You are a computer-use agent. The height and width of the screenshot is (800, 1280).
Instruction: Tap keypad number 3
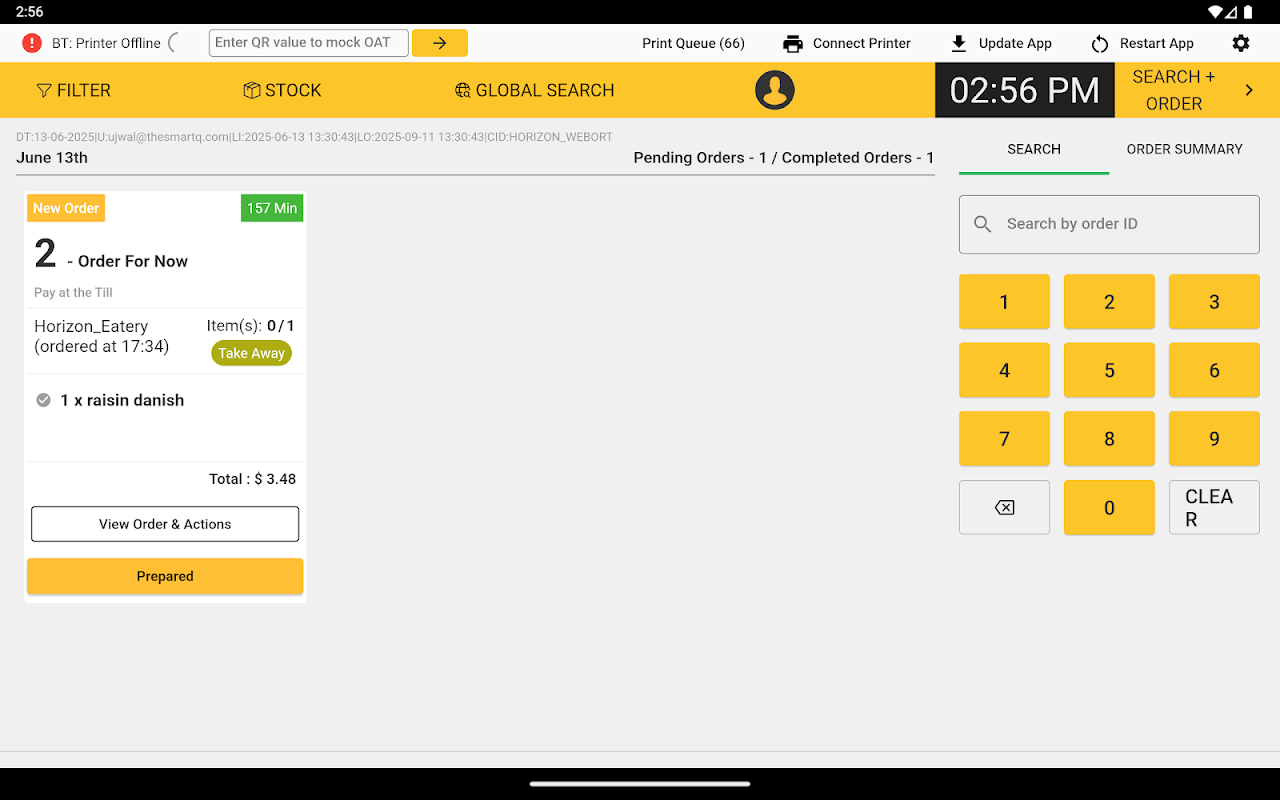(x=1214, y=302)
